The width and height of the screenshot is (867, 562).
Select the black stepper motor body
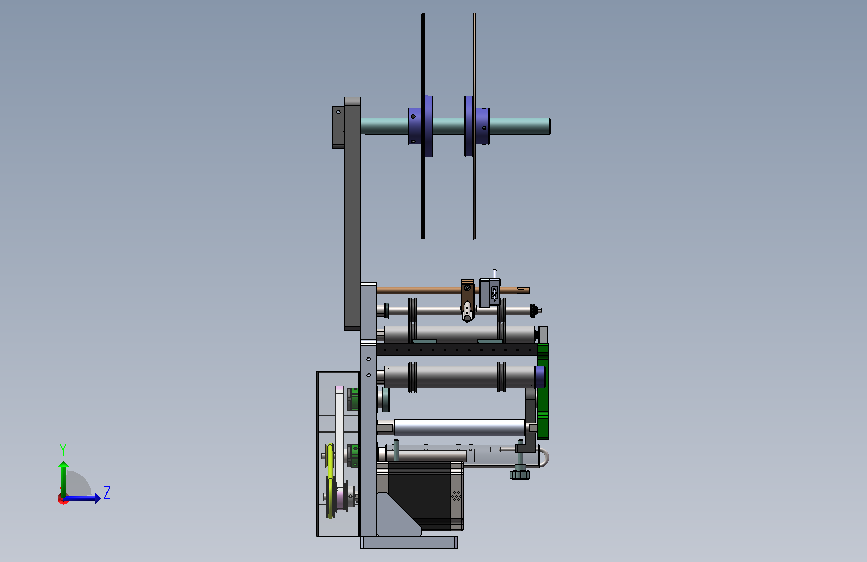[425, 493]
